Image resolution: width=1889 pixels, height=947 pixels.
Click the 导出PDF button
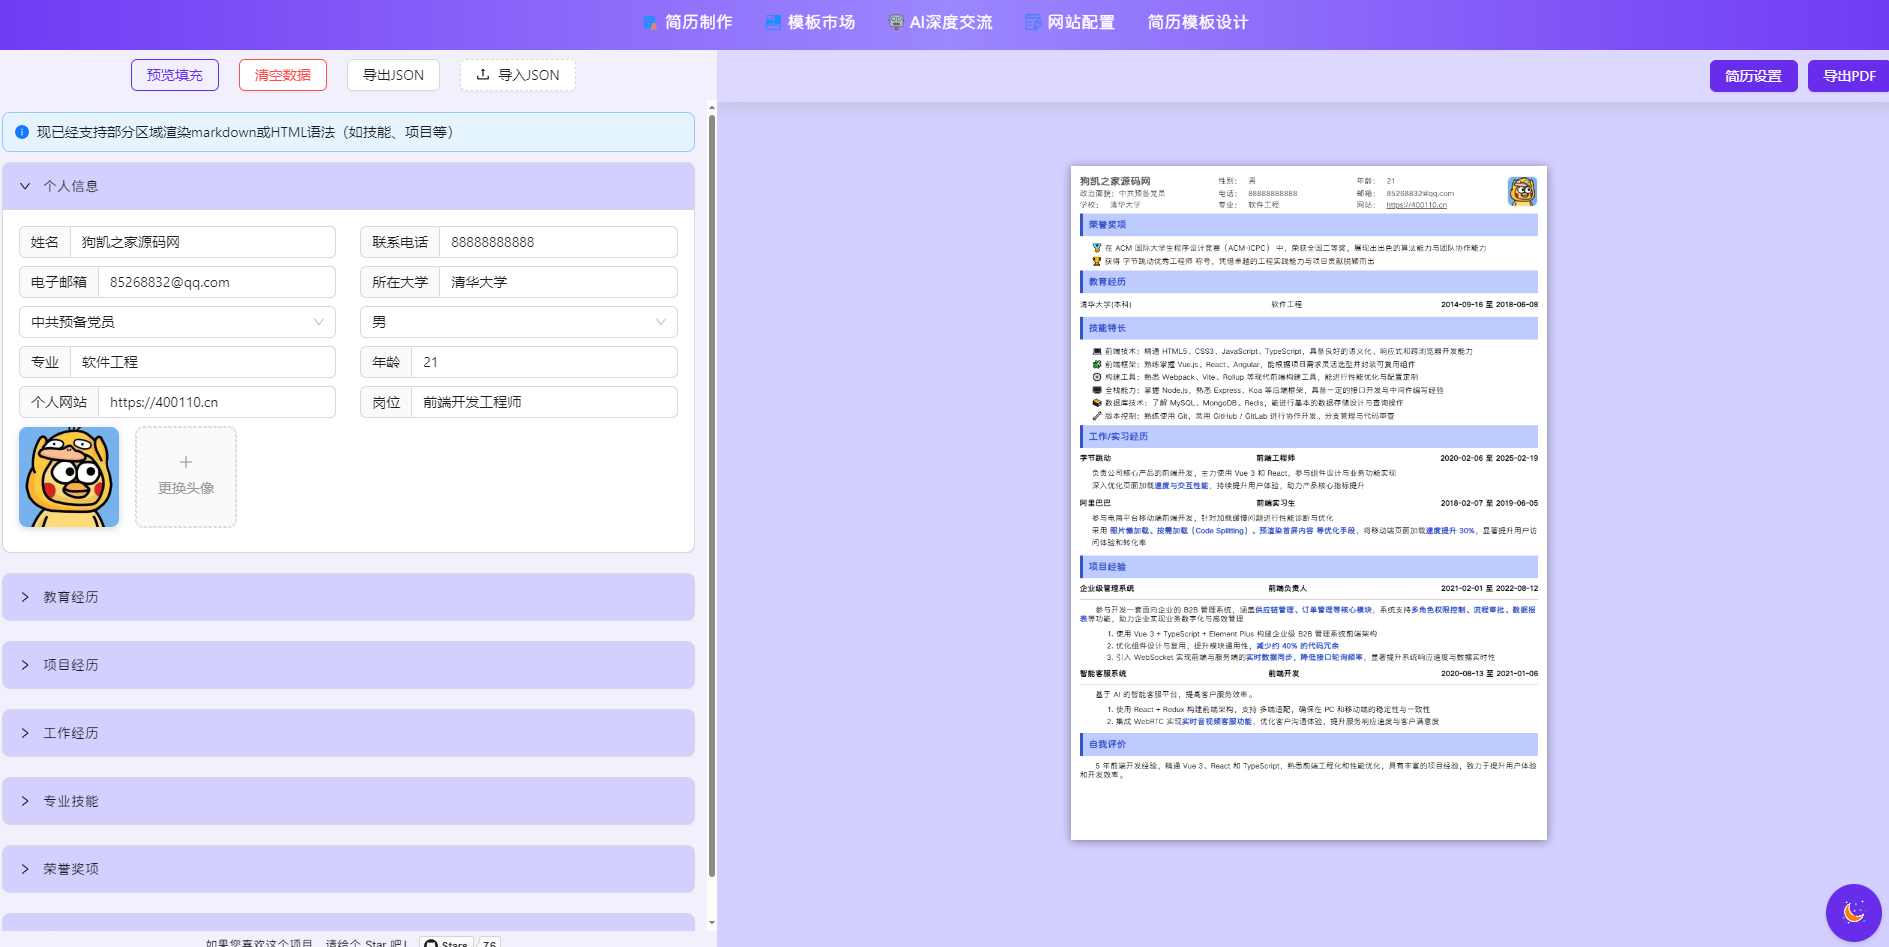tap(1846, 75)
